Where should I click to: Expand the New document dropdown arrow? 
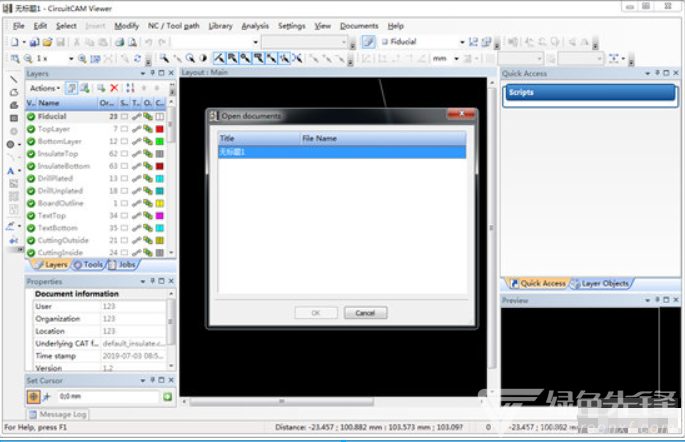tap(24, 42)
